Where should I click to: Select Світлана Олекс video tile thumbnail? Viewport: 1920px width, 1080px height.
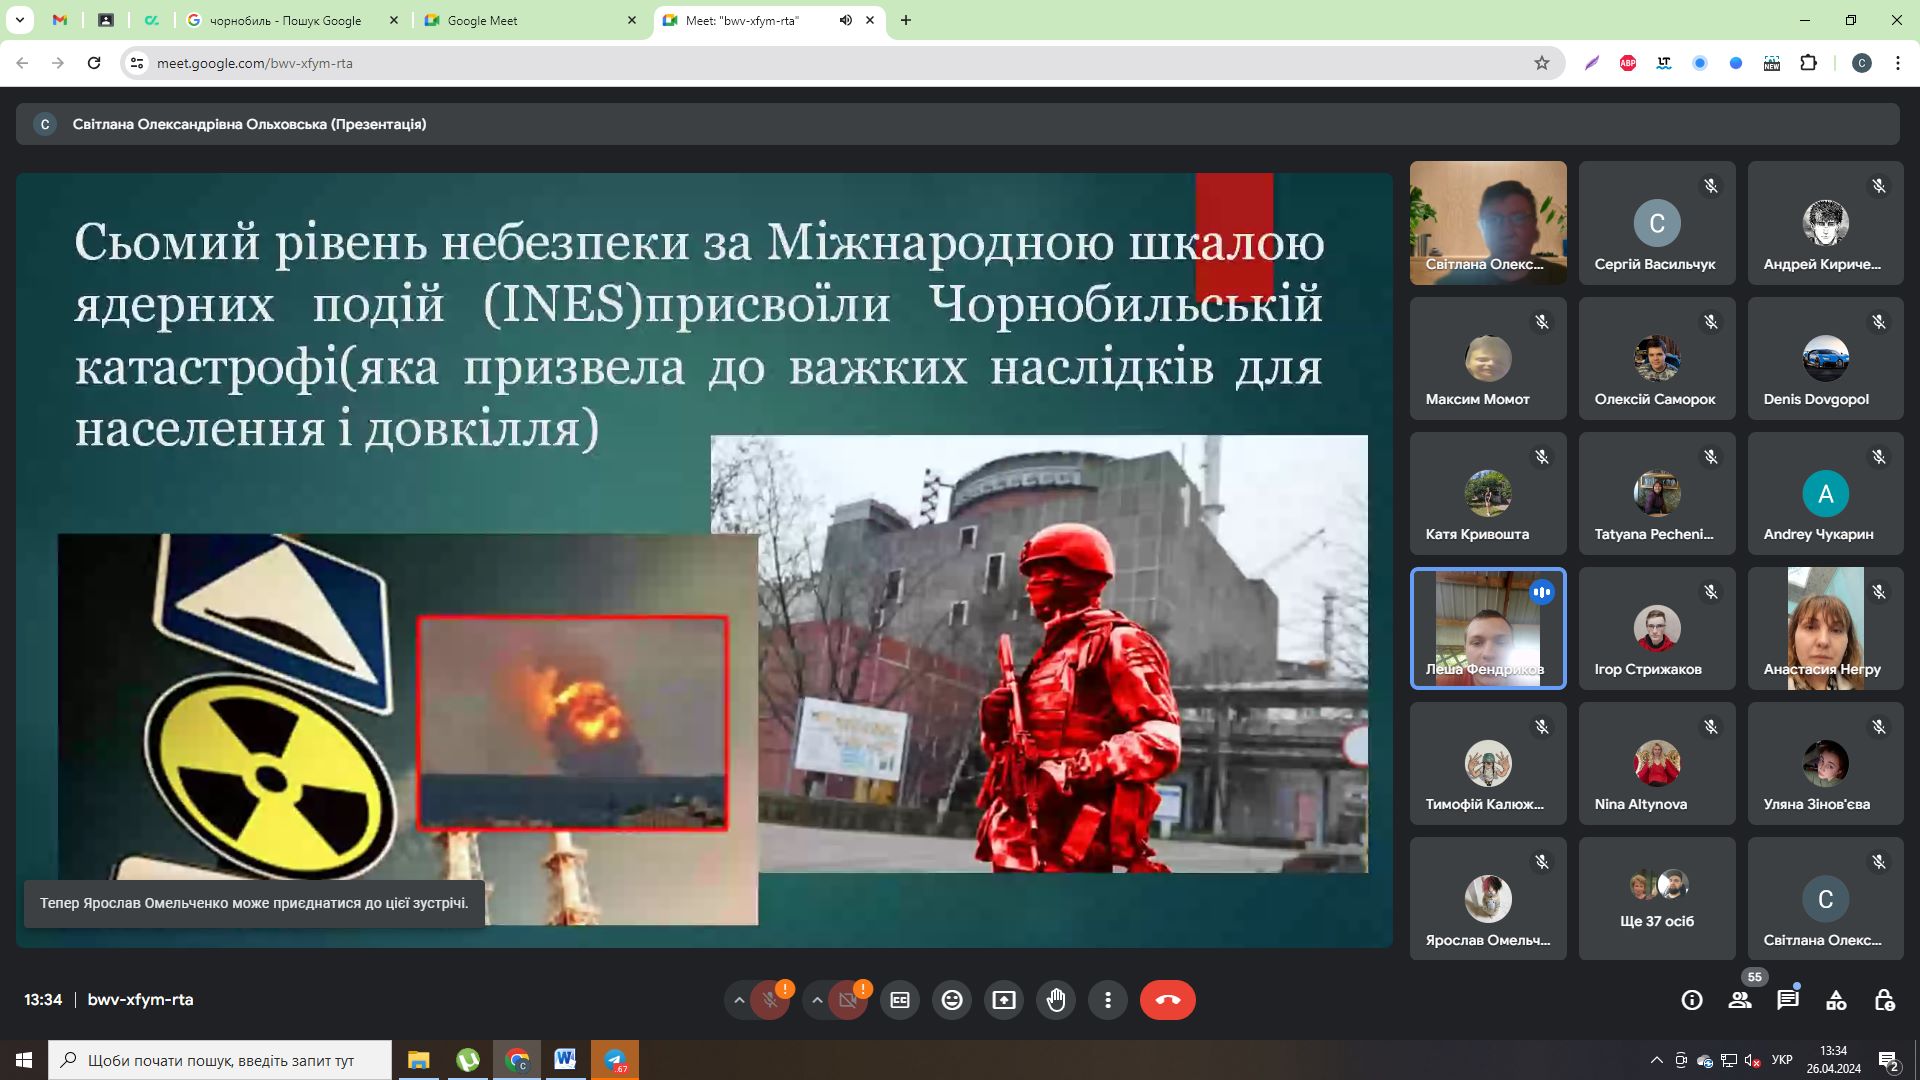1488,223
